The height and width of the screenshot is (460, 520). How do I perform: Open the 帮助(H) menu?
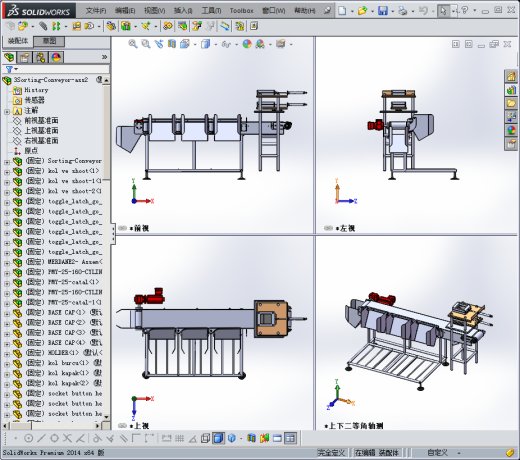coord(304,11)
